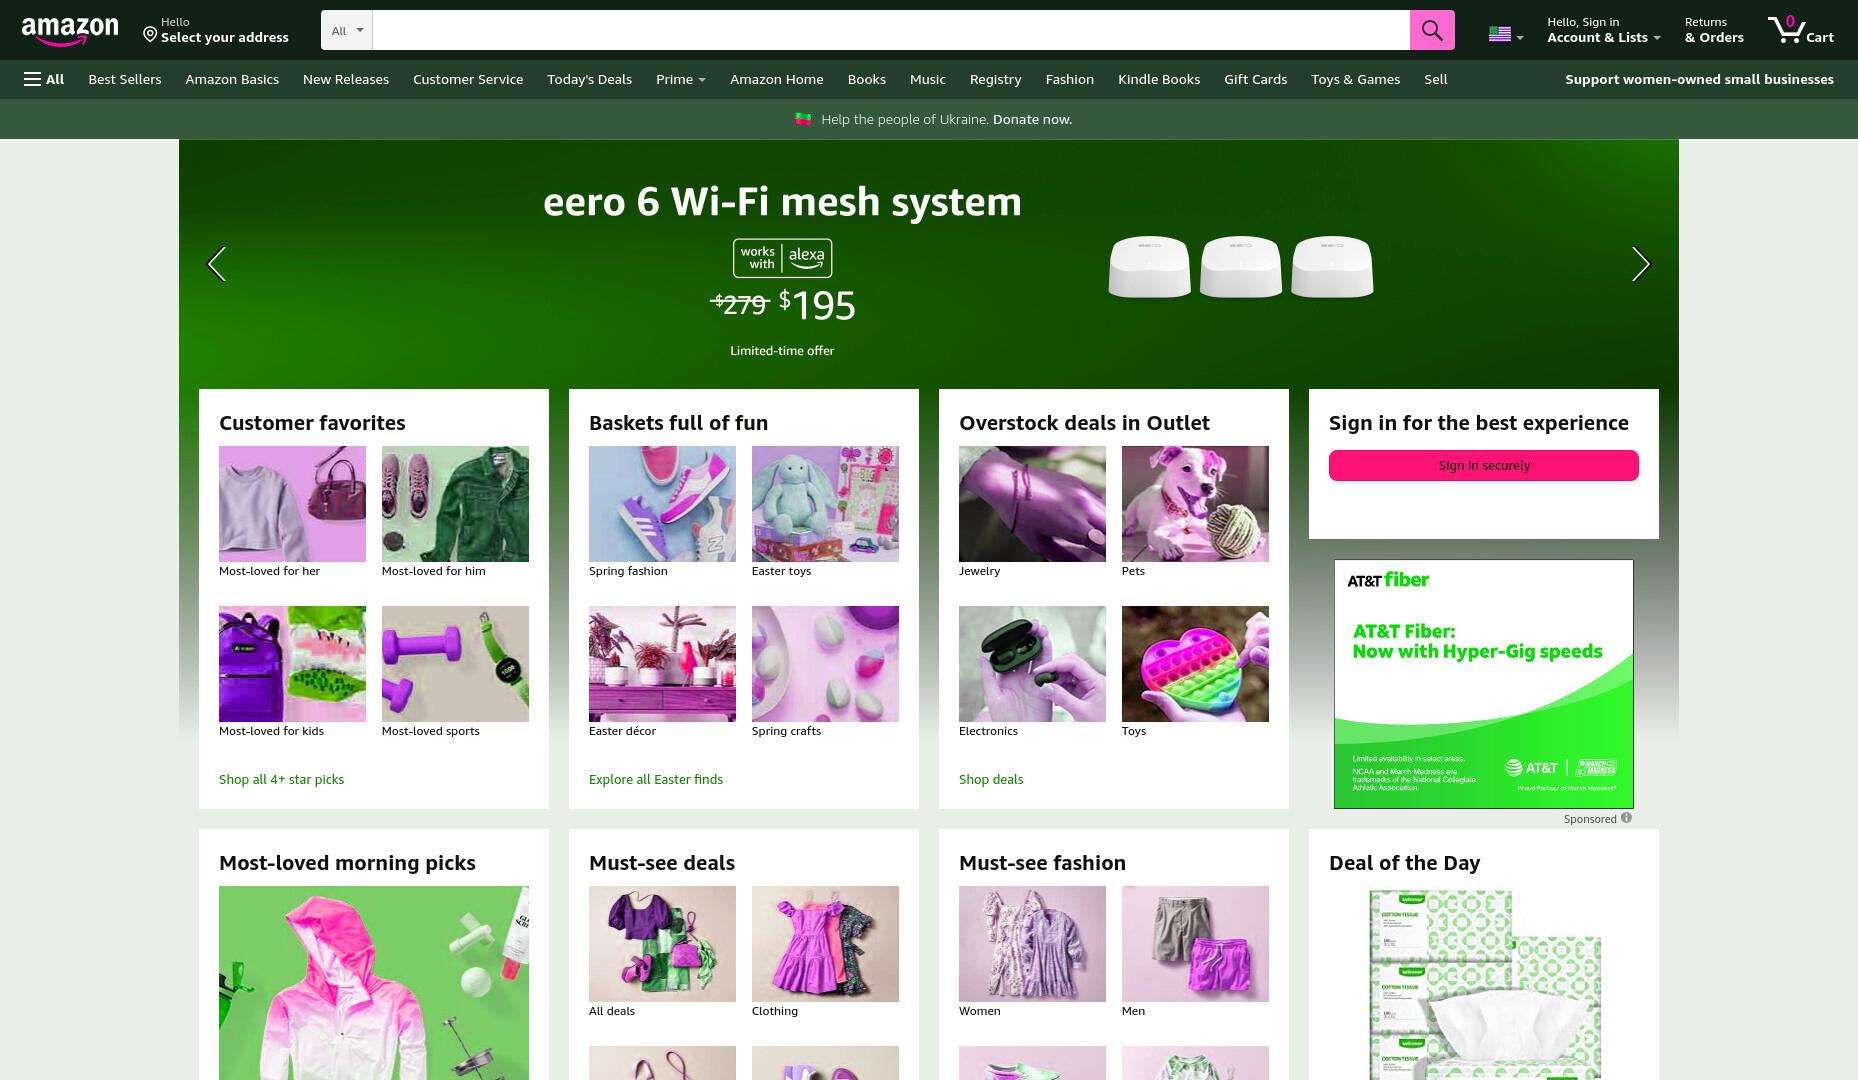Click Support women-owned small businesses link
This screenshot has width=1858, height=1080.
pos(1699,79)
